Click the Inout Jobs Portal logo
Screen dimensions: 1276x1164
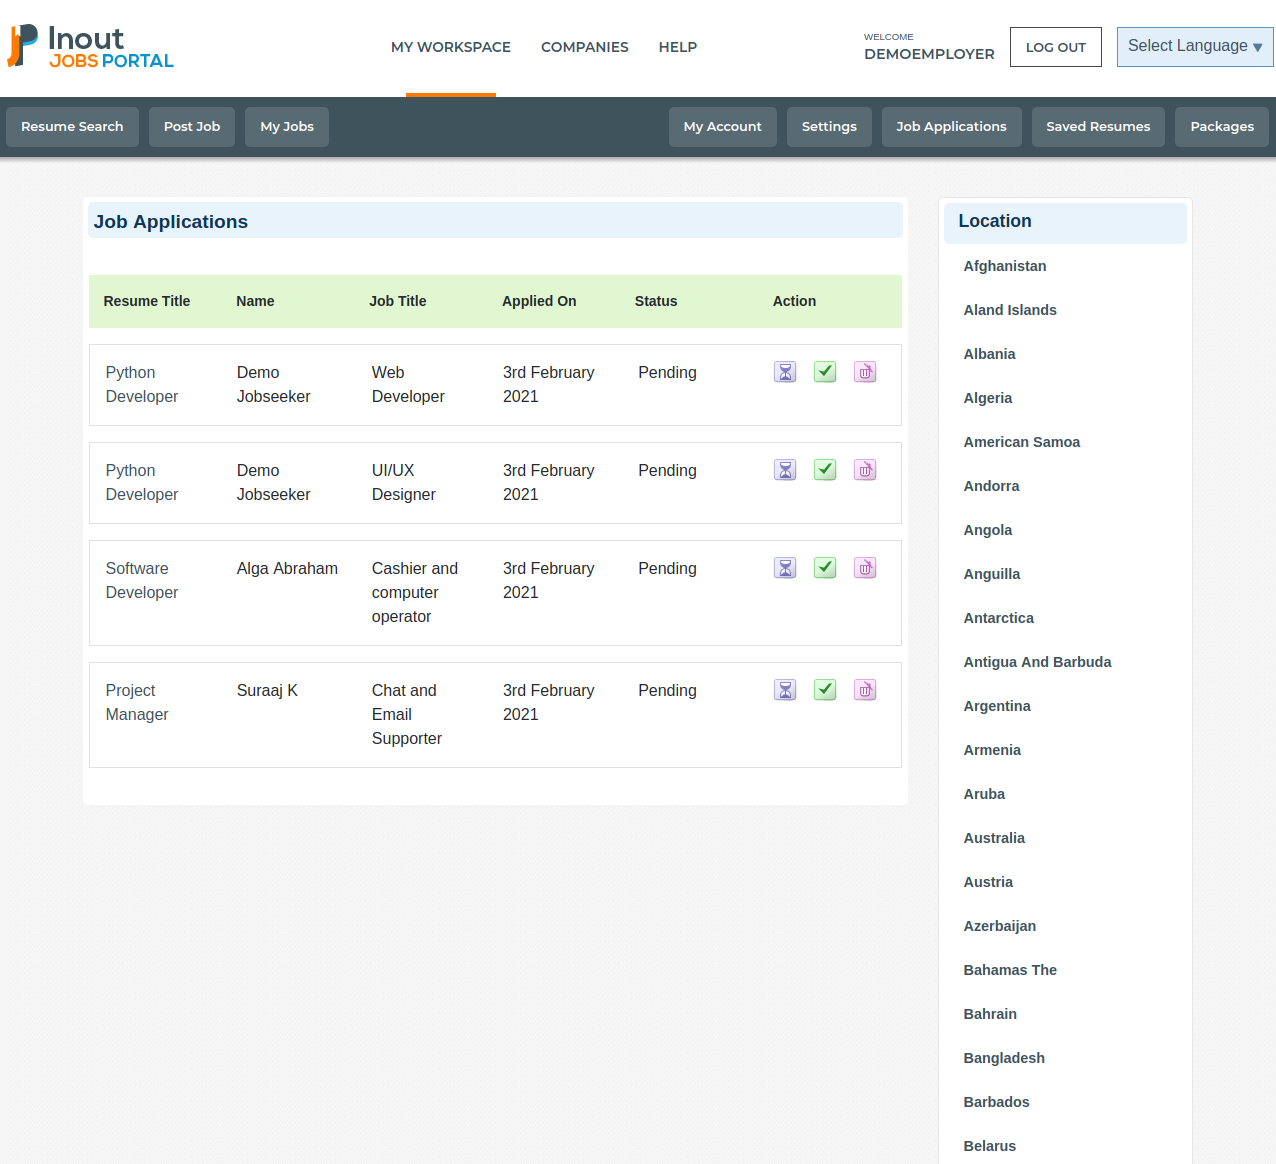[89, 44]
